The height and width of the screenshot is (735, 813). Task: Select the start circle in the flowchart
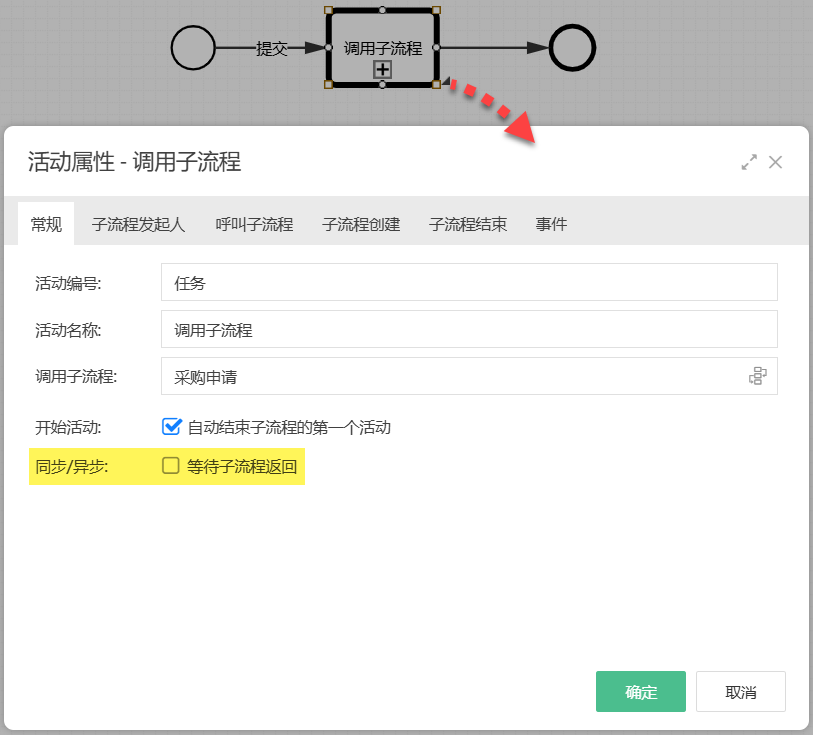tap(193, 46)
